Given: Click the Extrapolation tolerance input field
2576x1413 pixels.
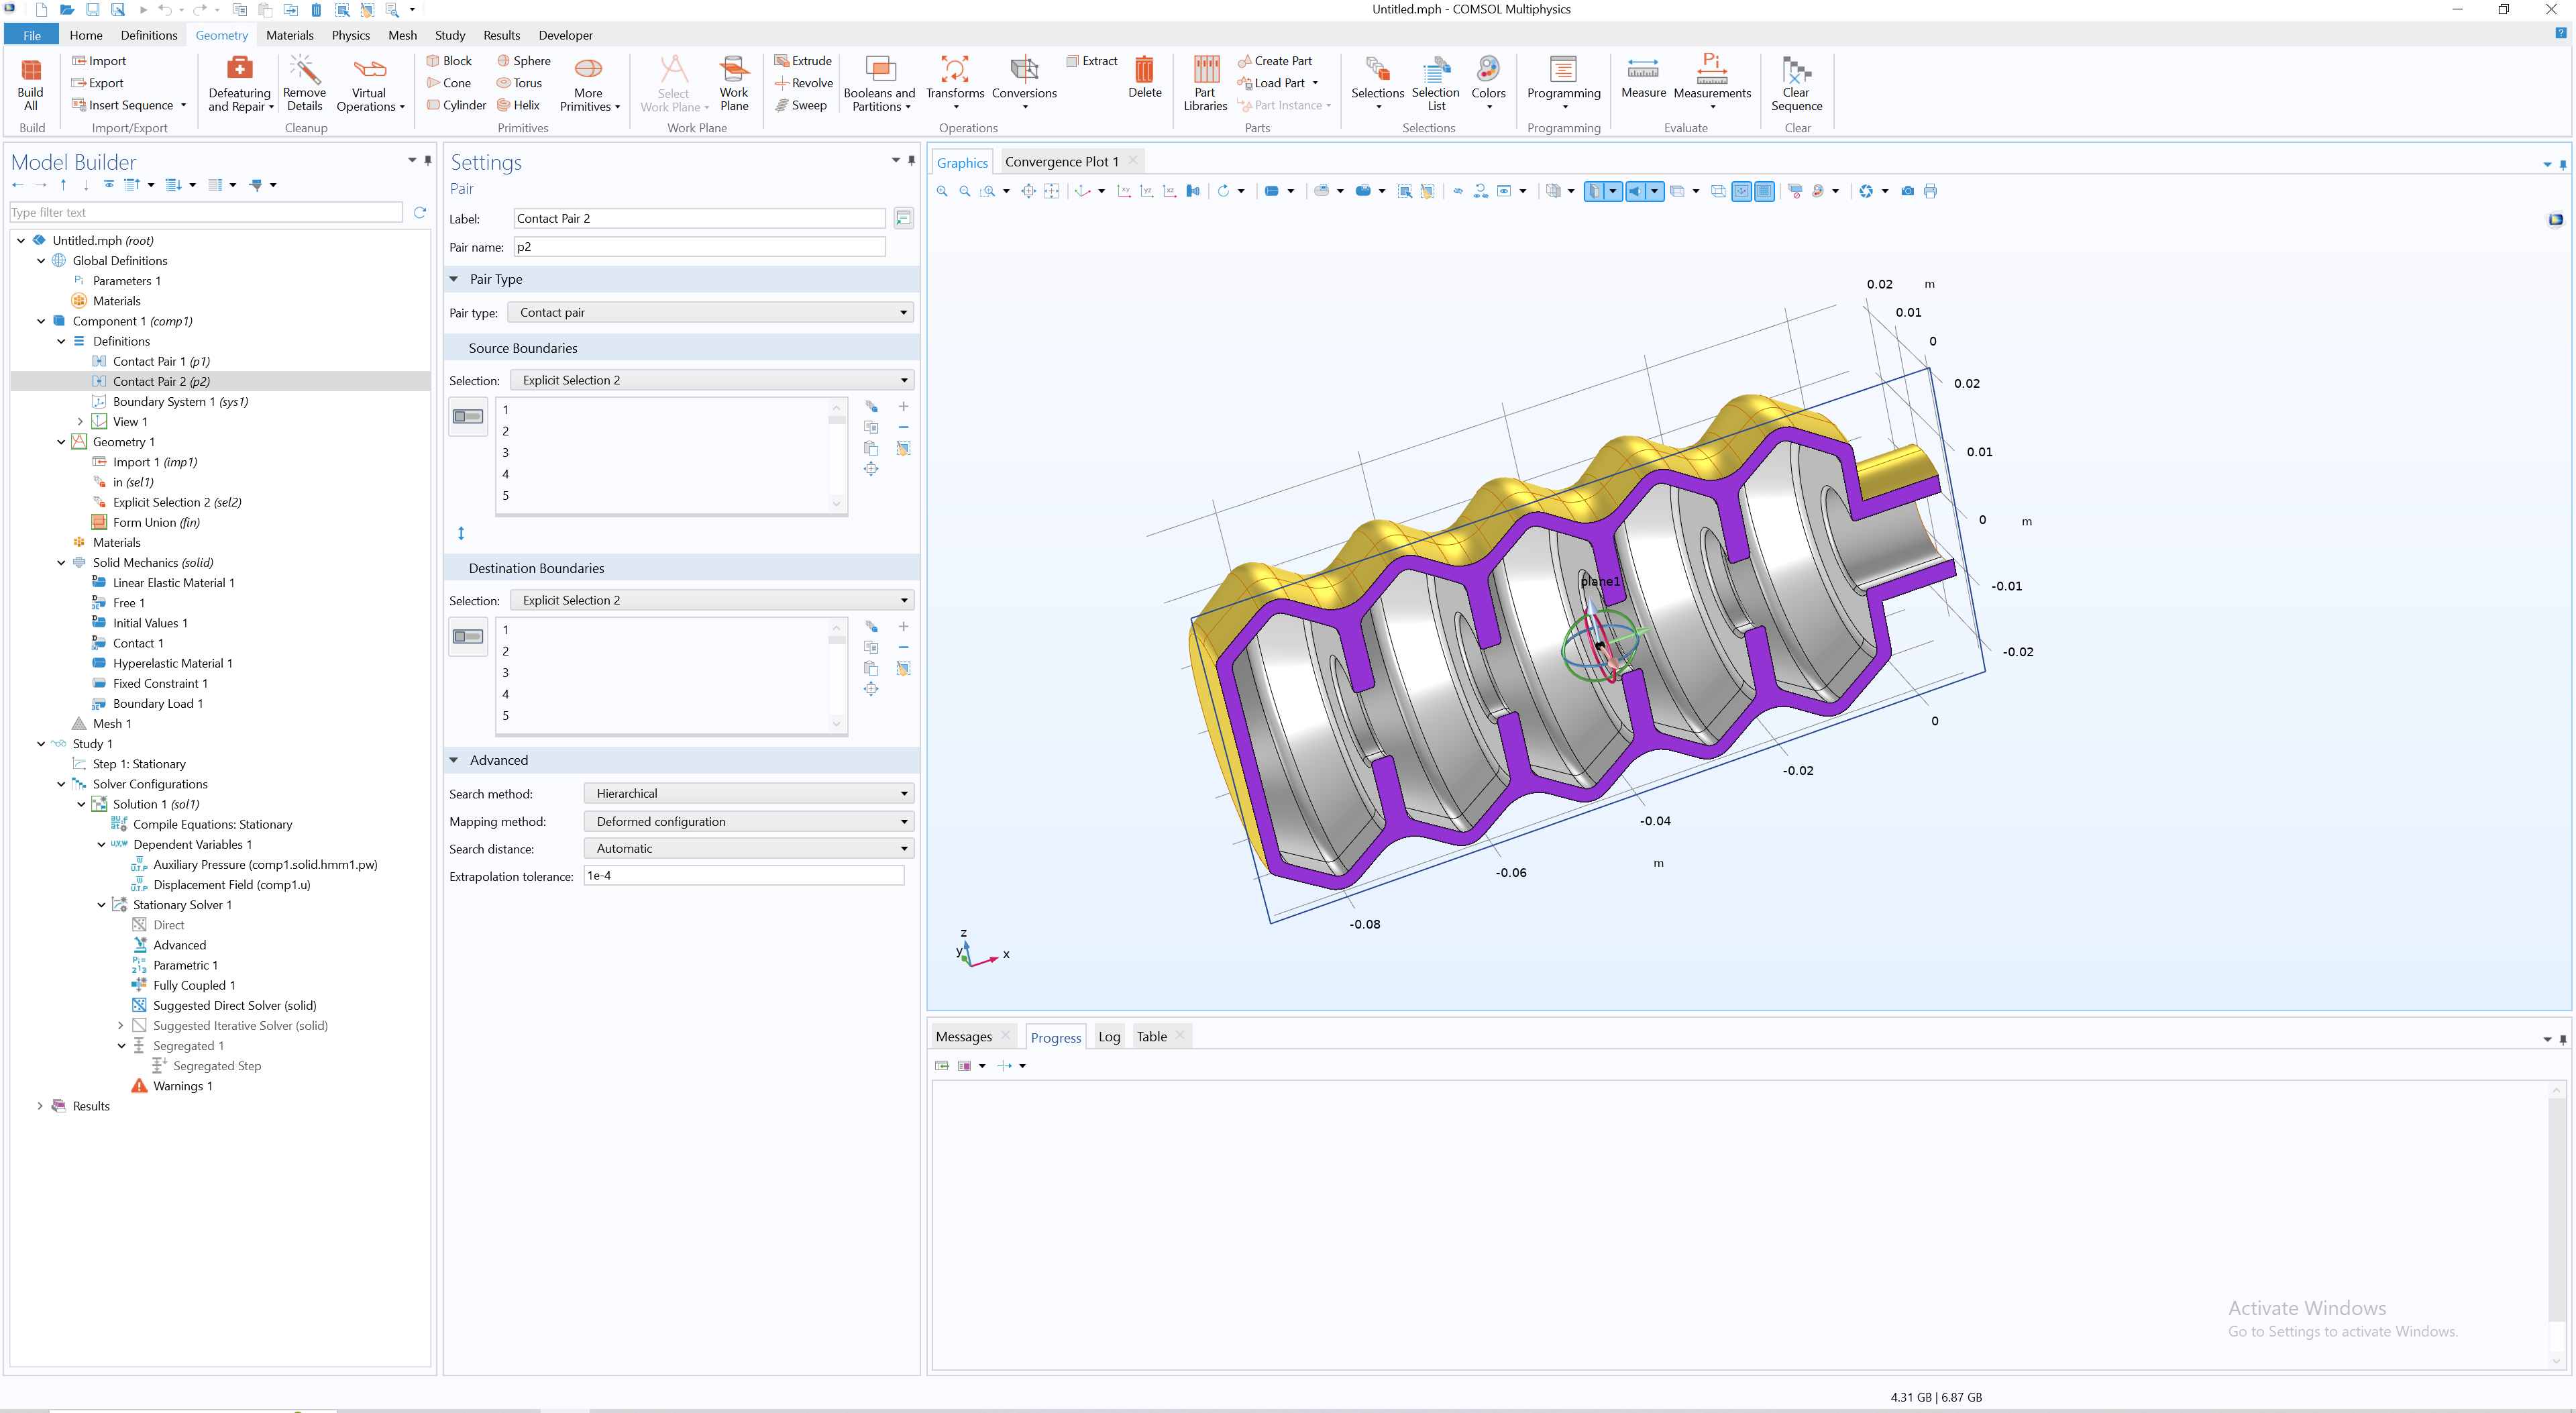Looking at the screenshot, I should tap(743, 875).
